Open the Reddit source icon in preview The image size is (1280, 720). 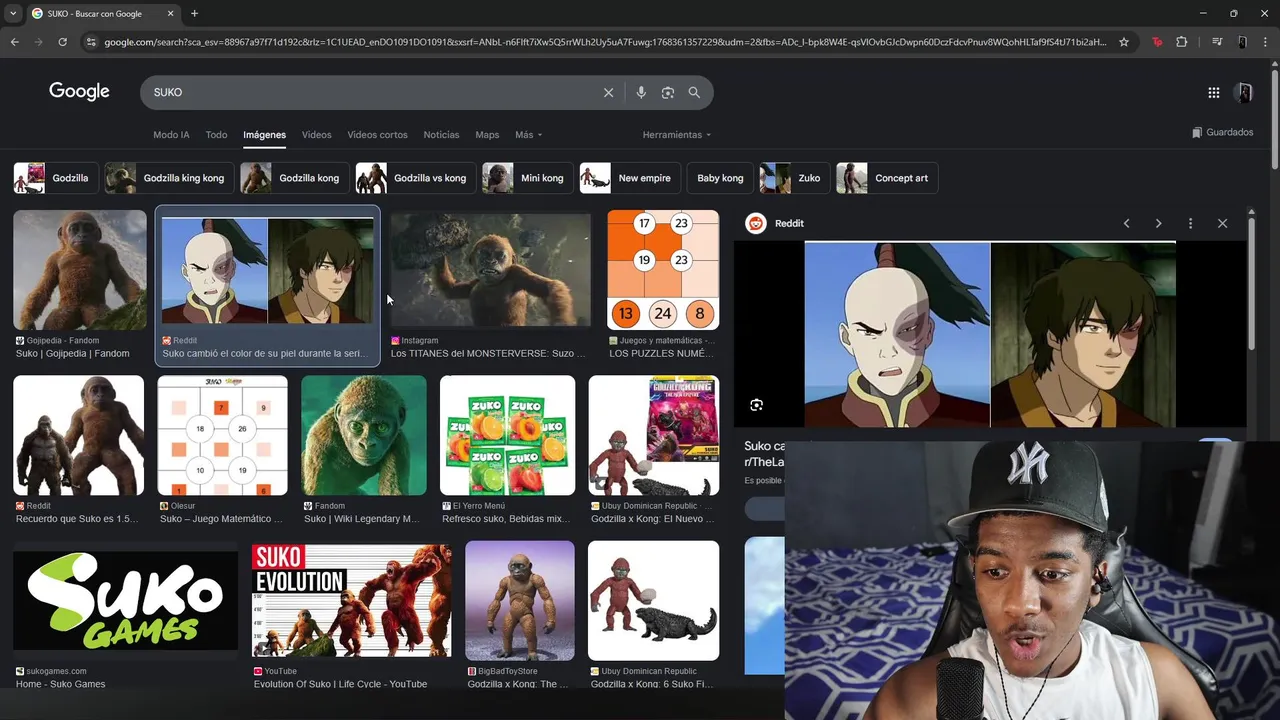(x=756, y=223)
